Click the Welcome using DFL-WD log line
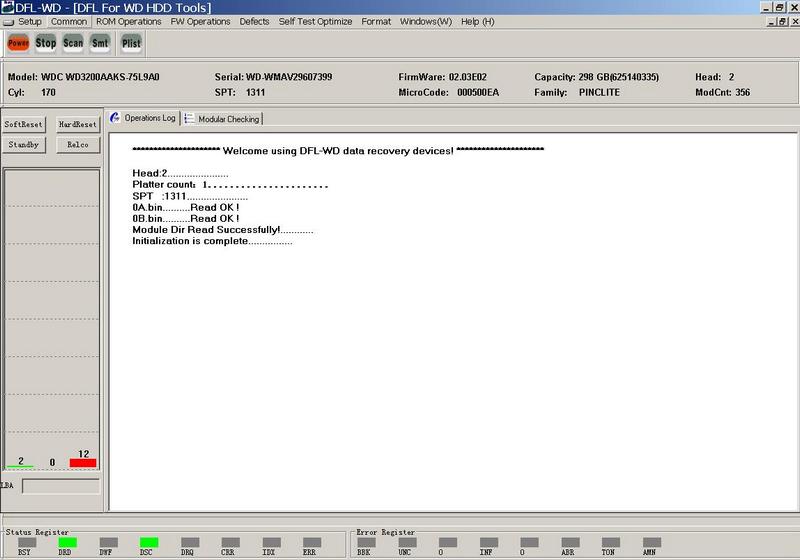Viewport: 800px width, 560px height. [338, 150]
